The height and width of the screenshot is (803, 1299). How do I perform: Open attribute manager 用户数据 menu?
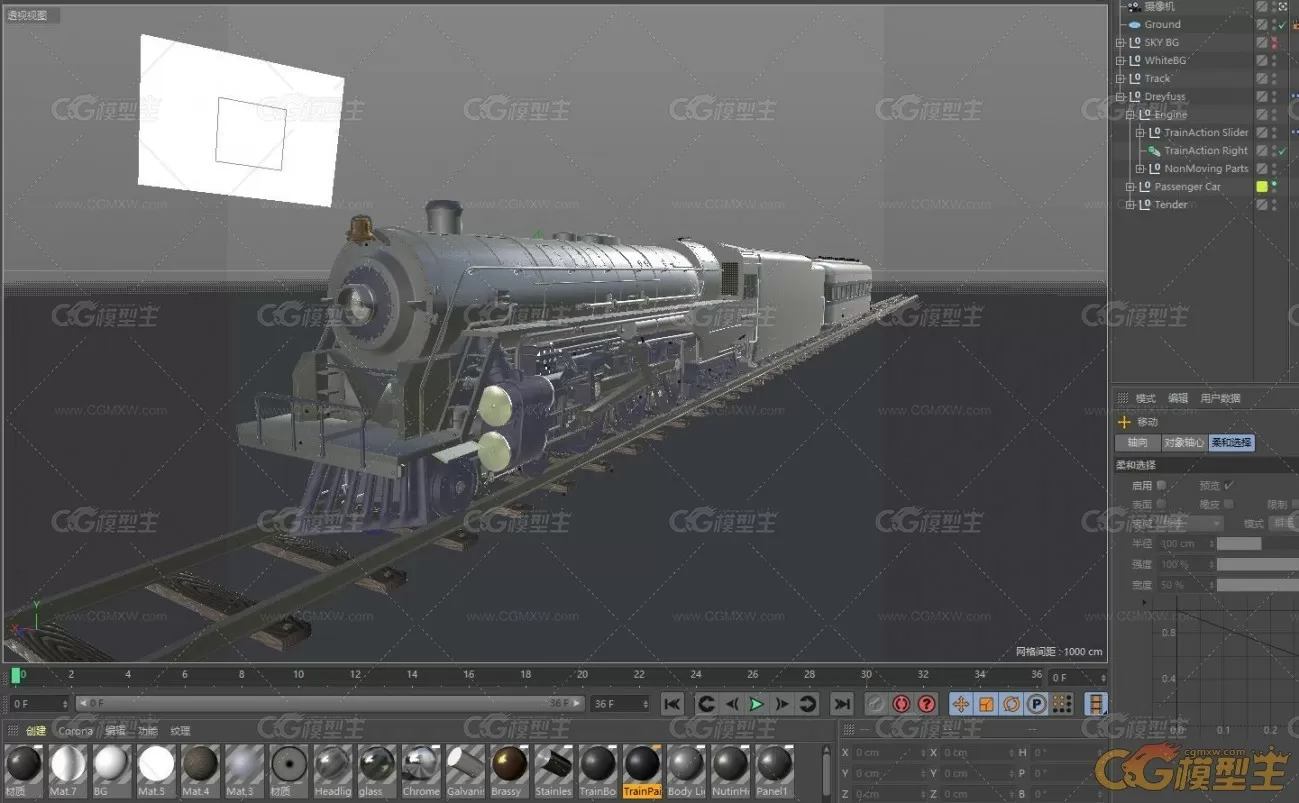1220,398
